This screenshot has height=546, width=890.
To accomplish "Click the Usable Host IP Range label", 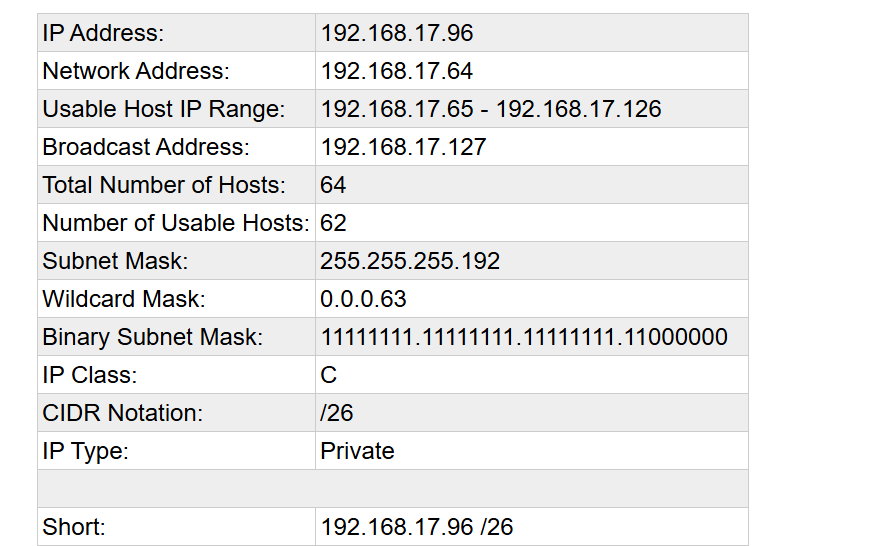I will tap(163, 109).
